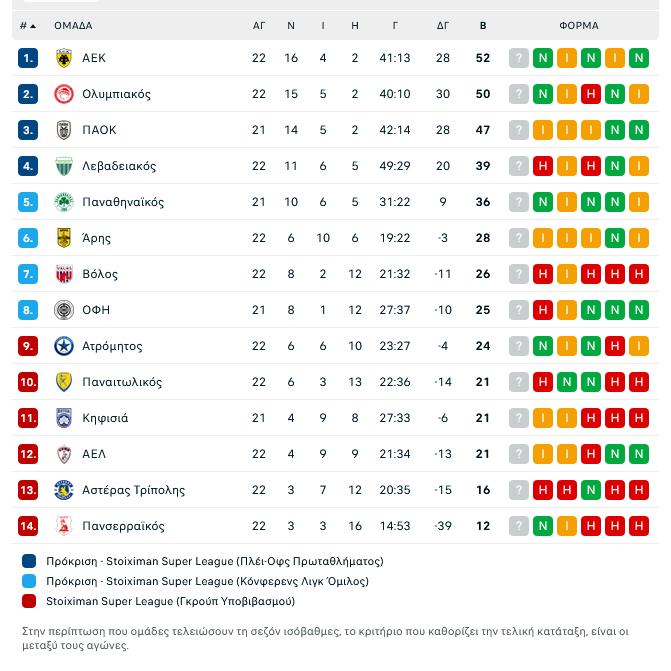Click the PAOK club crest
The height and width of the screenshot is (671, 671).
[64, 130]
